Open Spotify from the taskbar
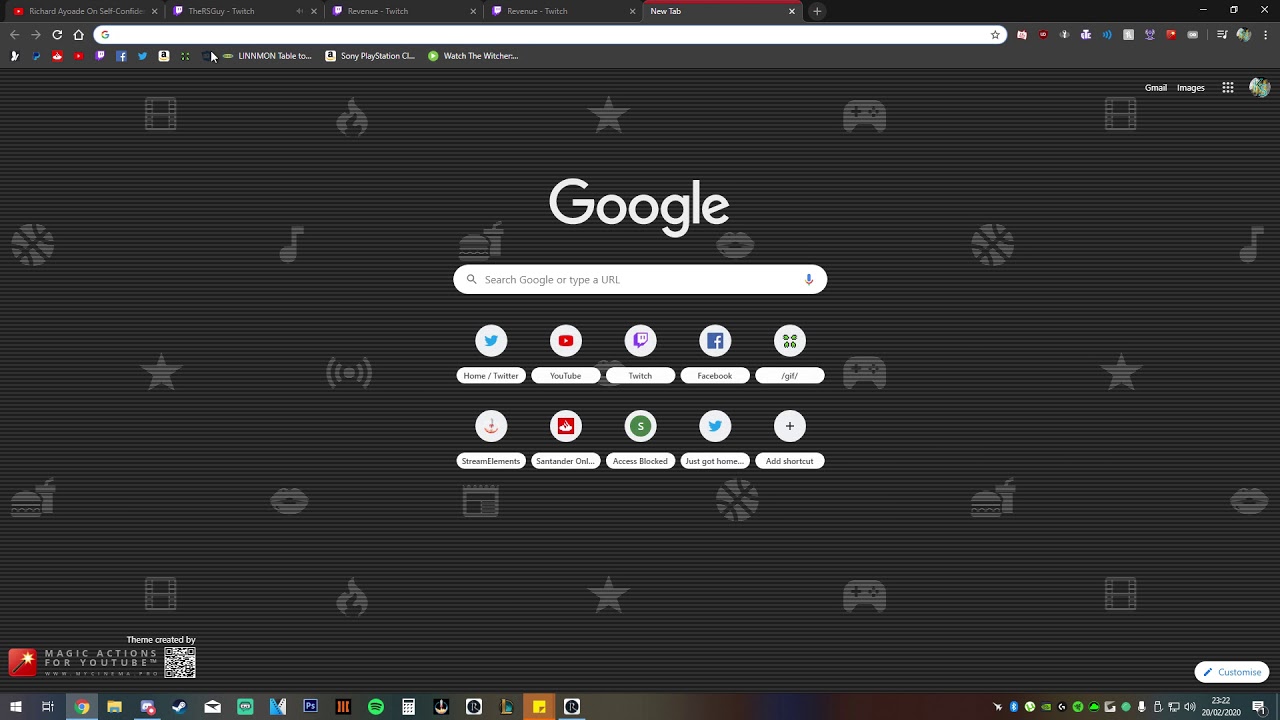This screenshot has height=720, width=1280. [376, 707]
